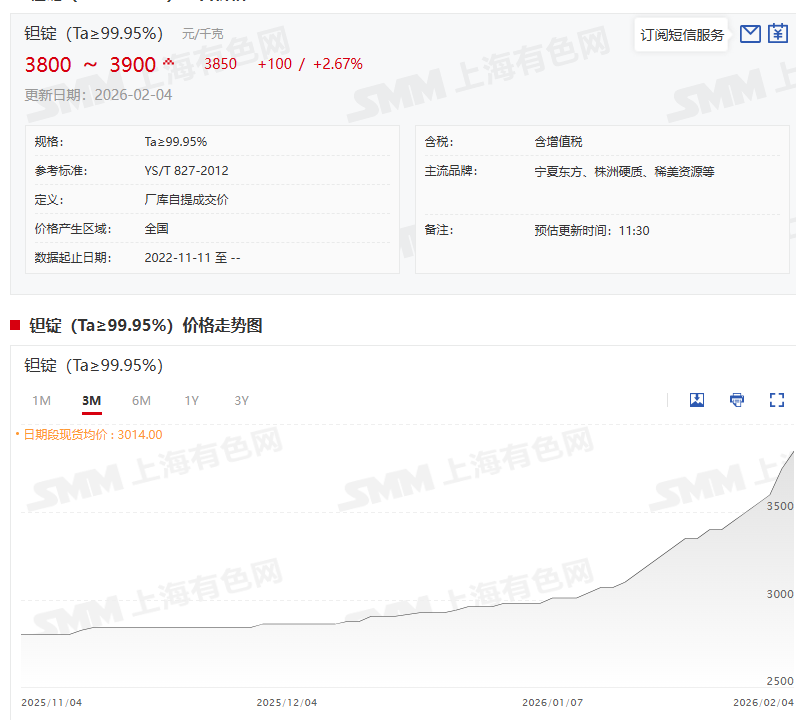796x720 pixels.
Task: Save the chart as image
Action: (x=697, y=400)
